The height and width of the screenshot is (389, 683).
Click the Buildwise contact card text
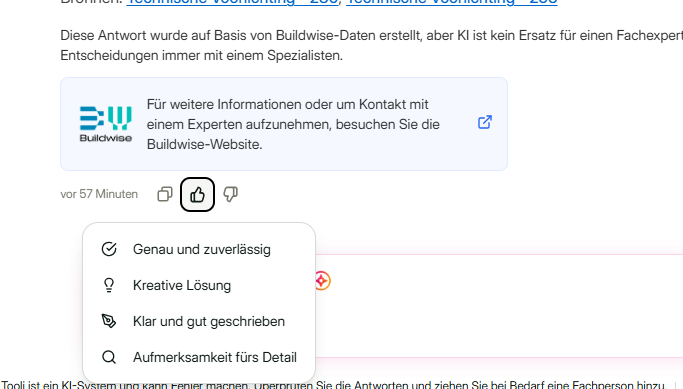(293, 124)
